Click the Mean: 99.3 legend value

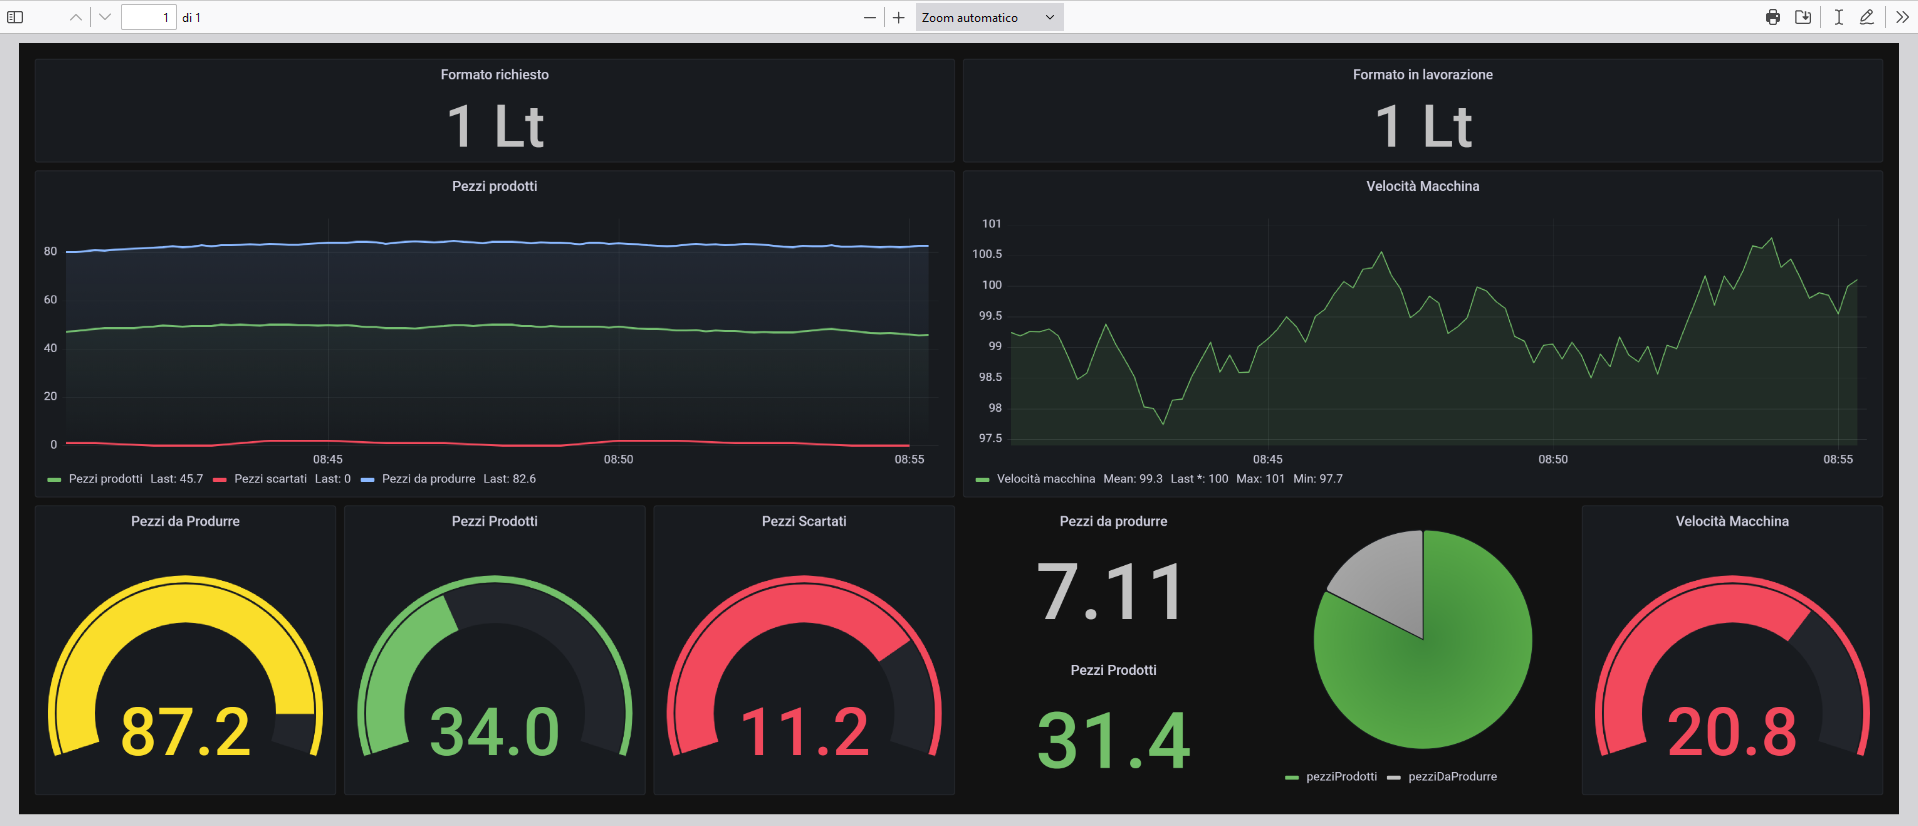[1133, 479]
